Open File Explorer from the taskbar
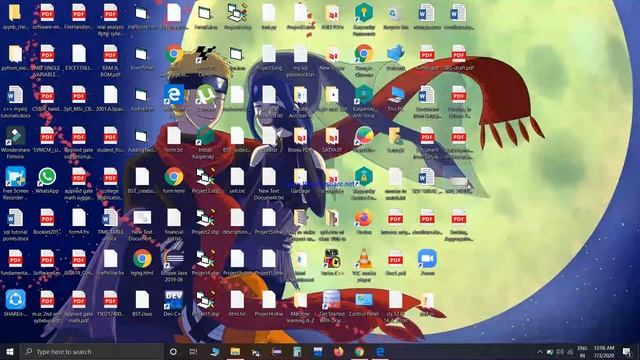Viewport: 640px width, 360px height. (x=235, y=351)
